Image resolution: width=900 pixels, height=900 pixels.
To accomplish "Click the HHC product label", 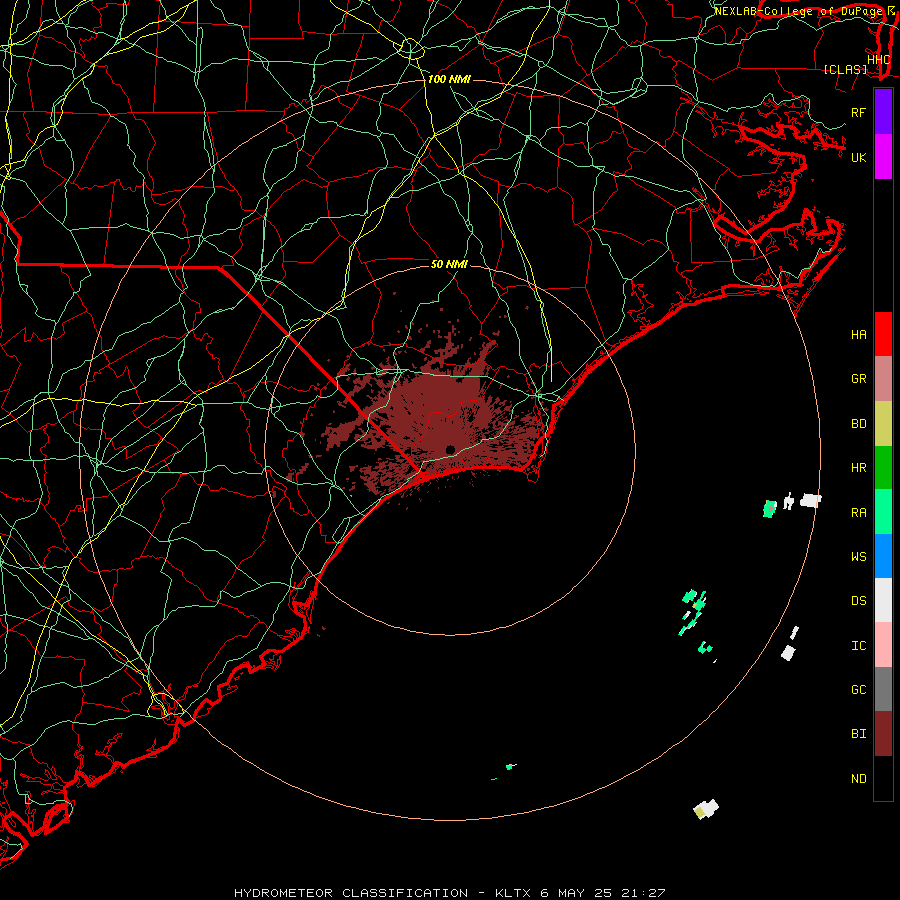I will (x=878, y=59).
